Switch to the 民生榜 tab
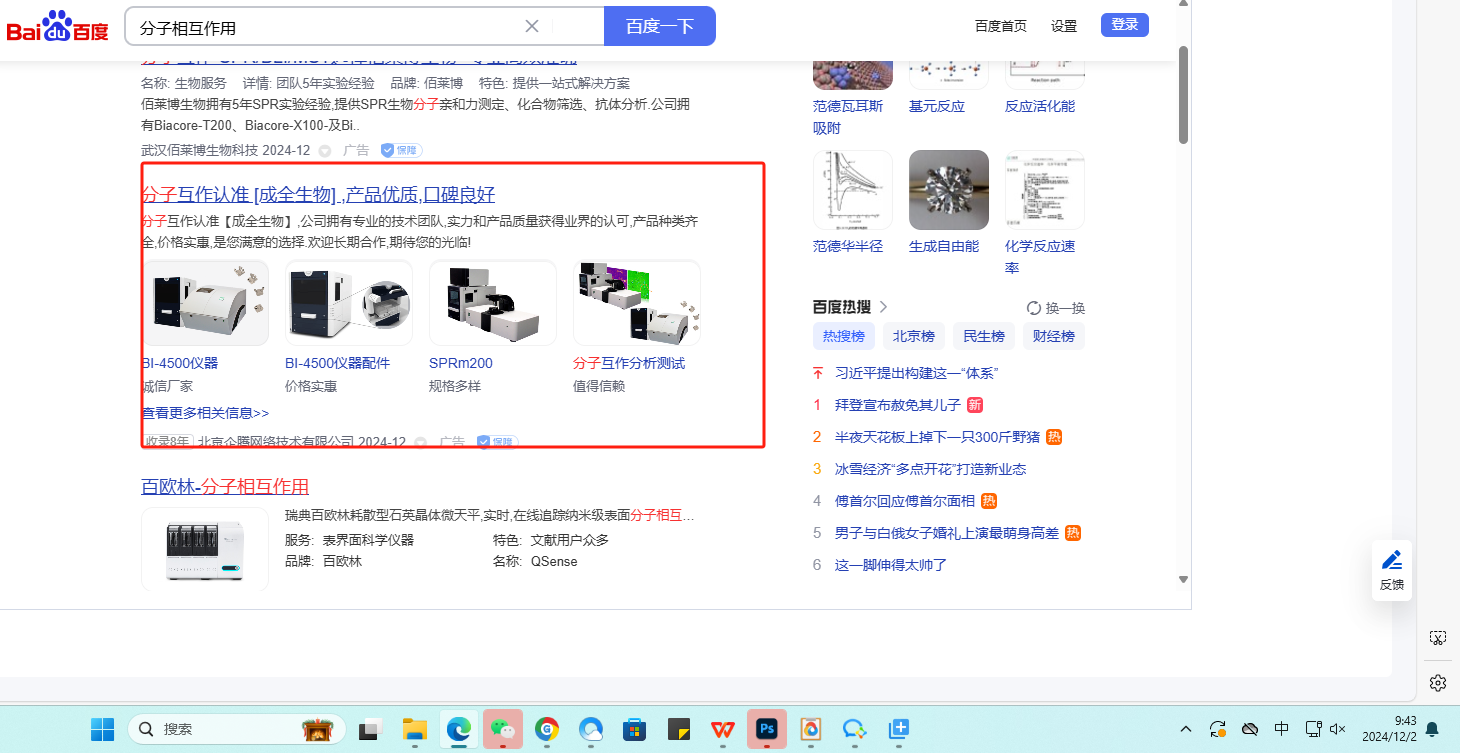The width and height of the screenshot is (1460, 753). tap(984, 337)
